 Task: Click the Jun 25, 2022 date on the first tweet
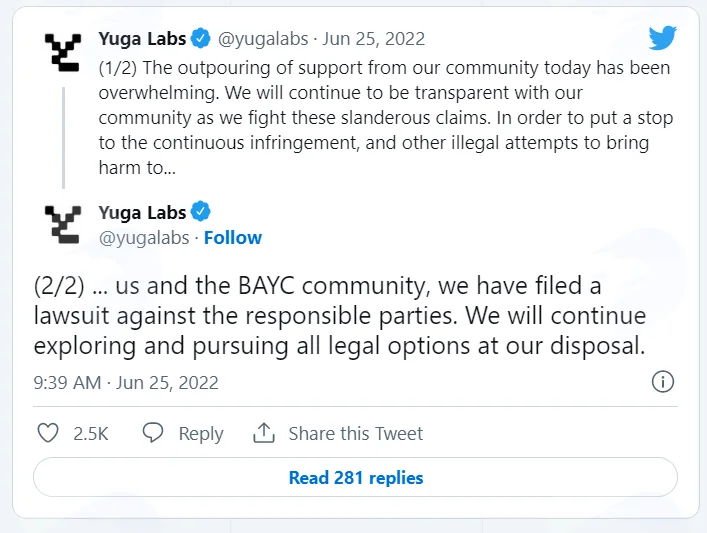click(x=373, y=39)
